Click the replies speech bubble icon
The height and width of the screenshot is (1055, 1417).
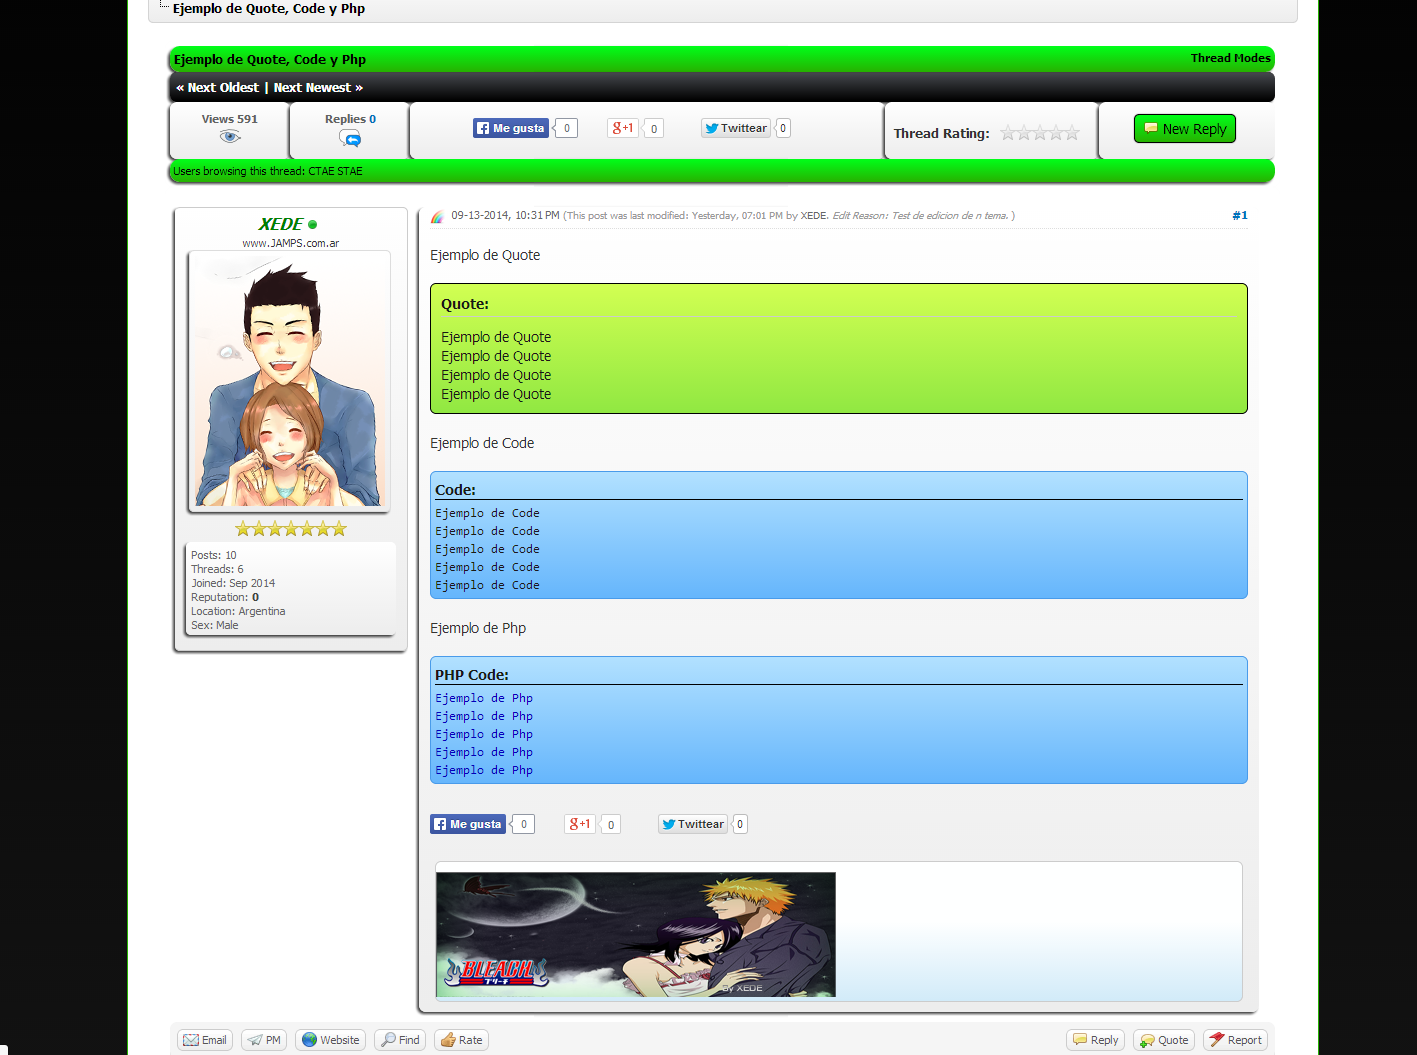tap(350, 139)
